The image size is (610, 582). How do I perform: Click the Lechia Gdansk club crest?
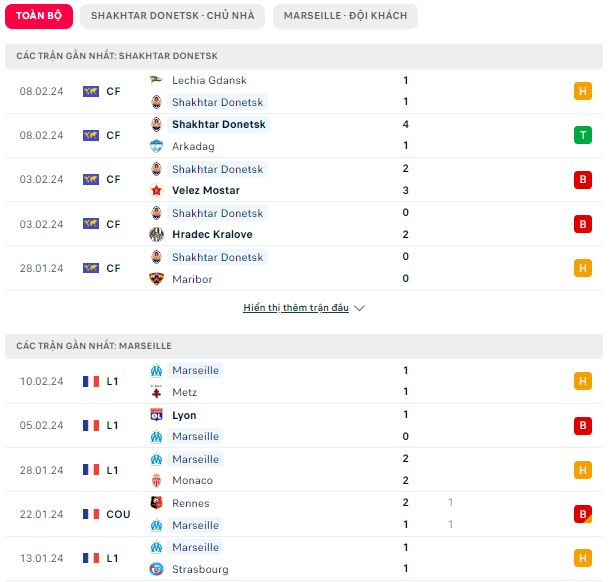(156, 80)
